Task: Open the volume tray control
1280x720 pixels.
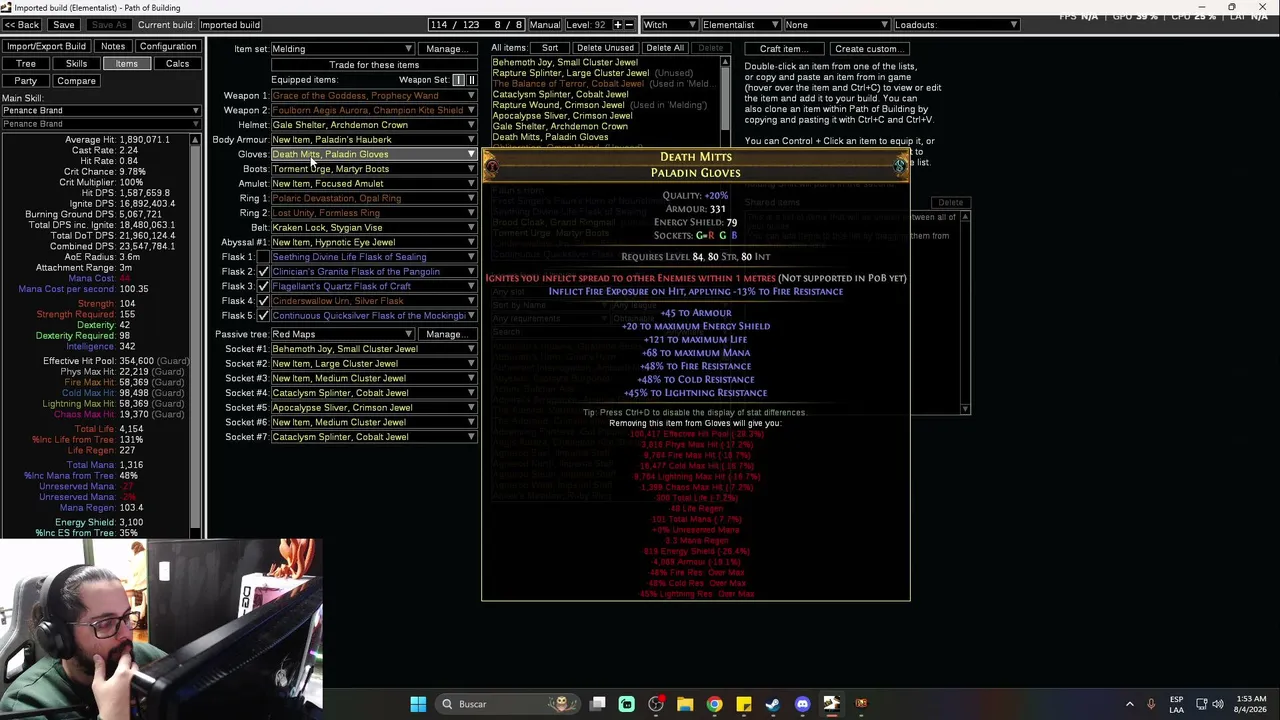Action: (1218, 704)
